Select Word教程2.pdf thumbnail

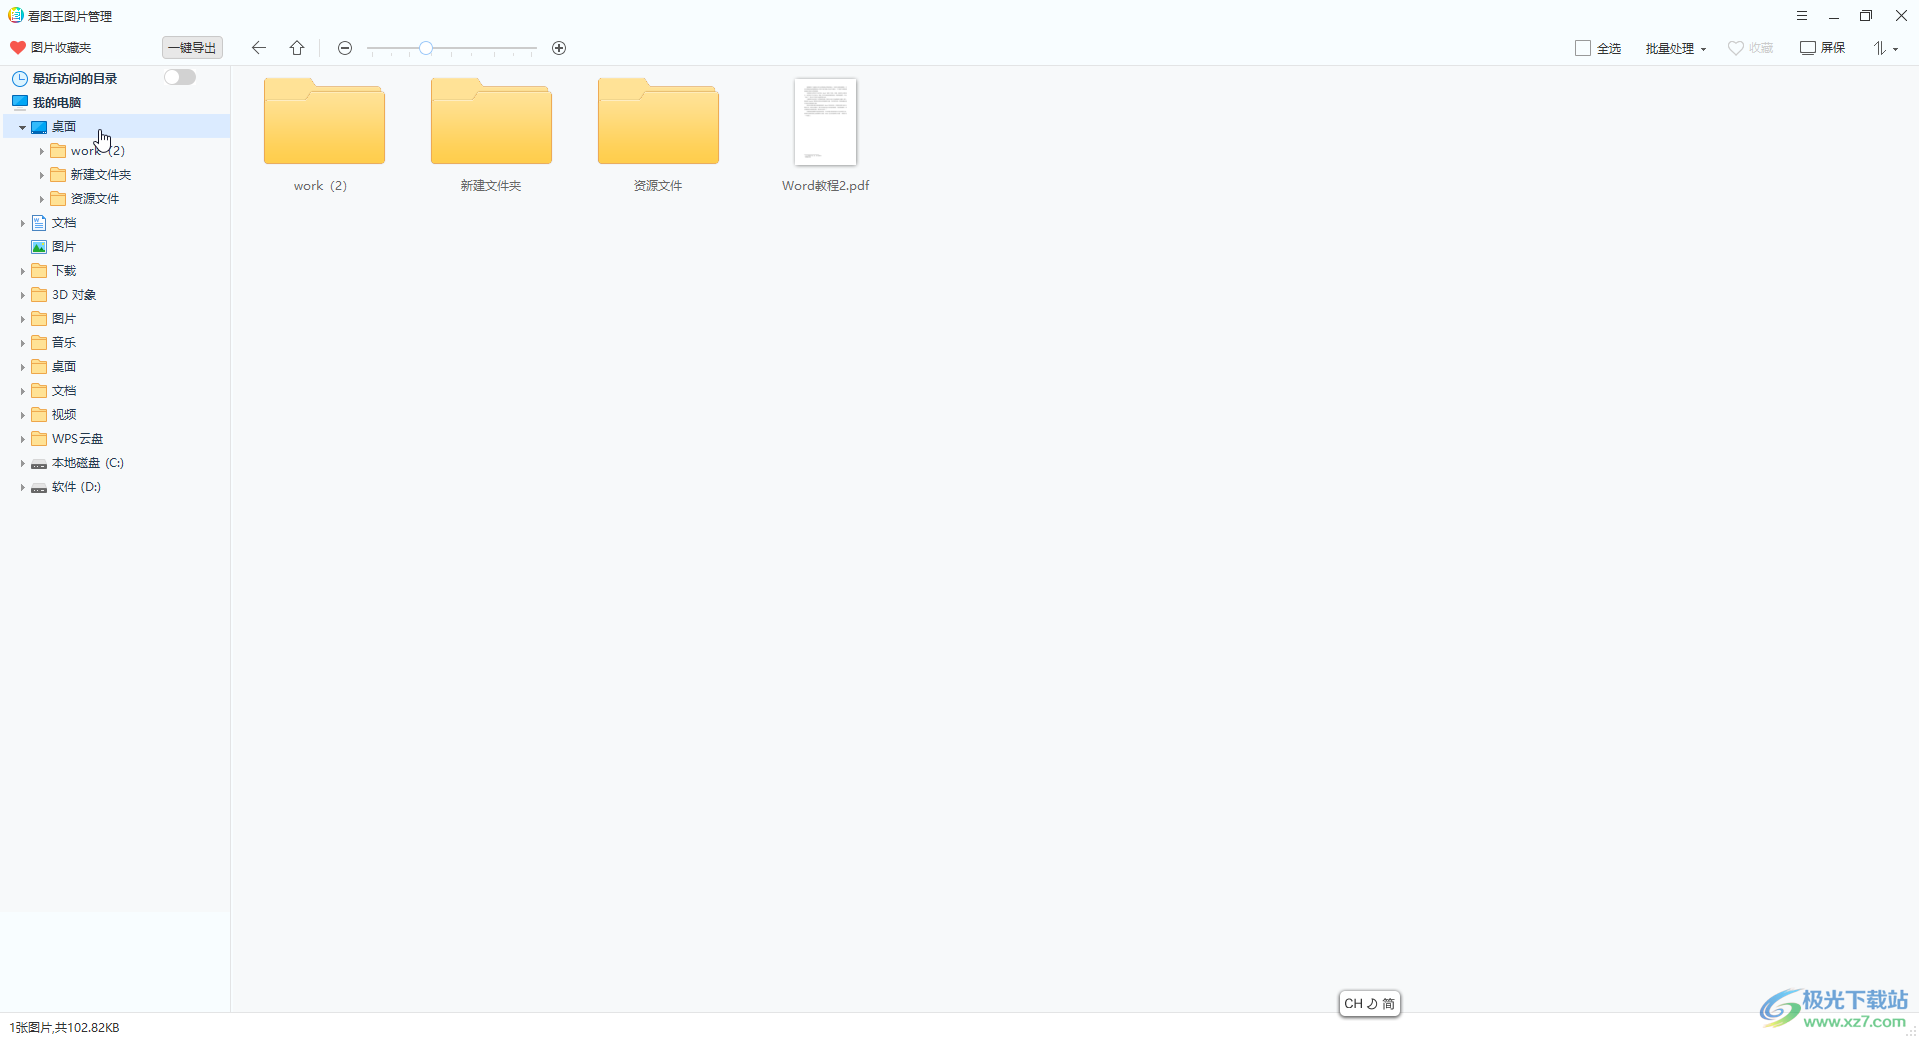(825, 122)
